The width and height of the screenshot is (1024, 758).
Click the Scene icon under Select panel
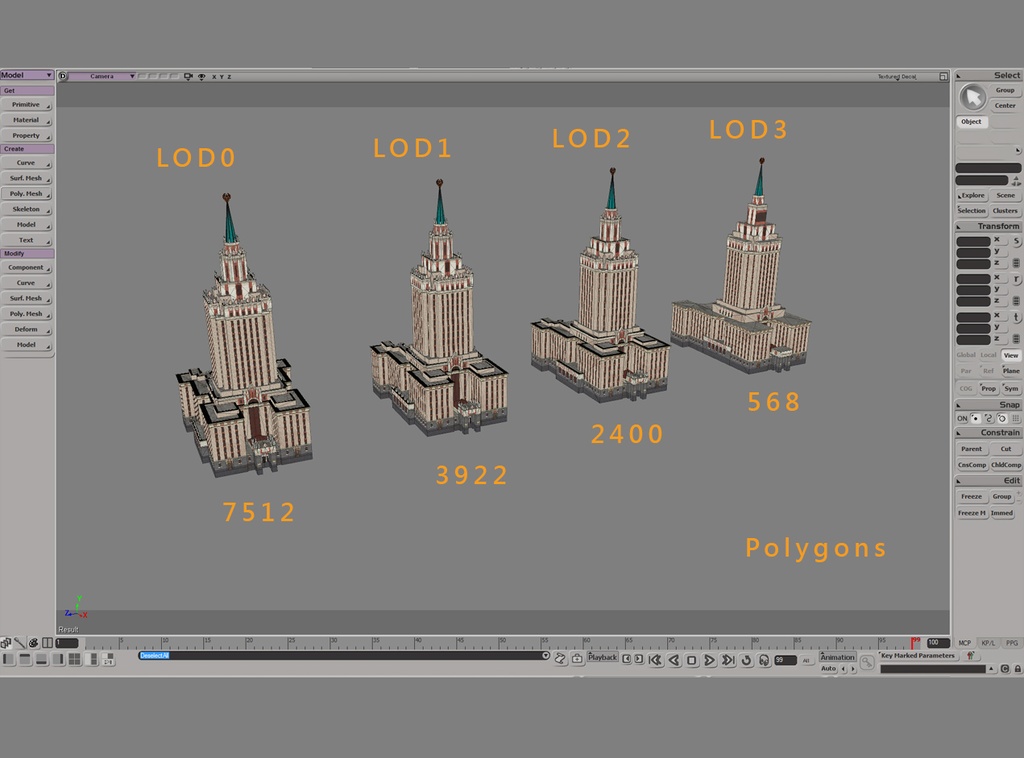[1007, 195]
